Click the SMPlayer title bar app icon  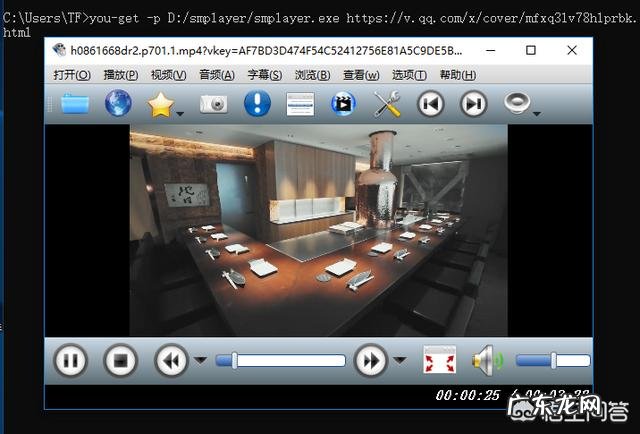(x=59, y=50)
